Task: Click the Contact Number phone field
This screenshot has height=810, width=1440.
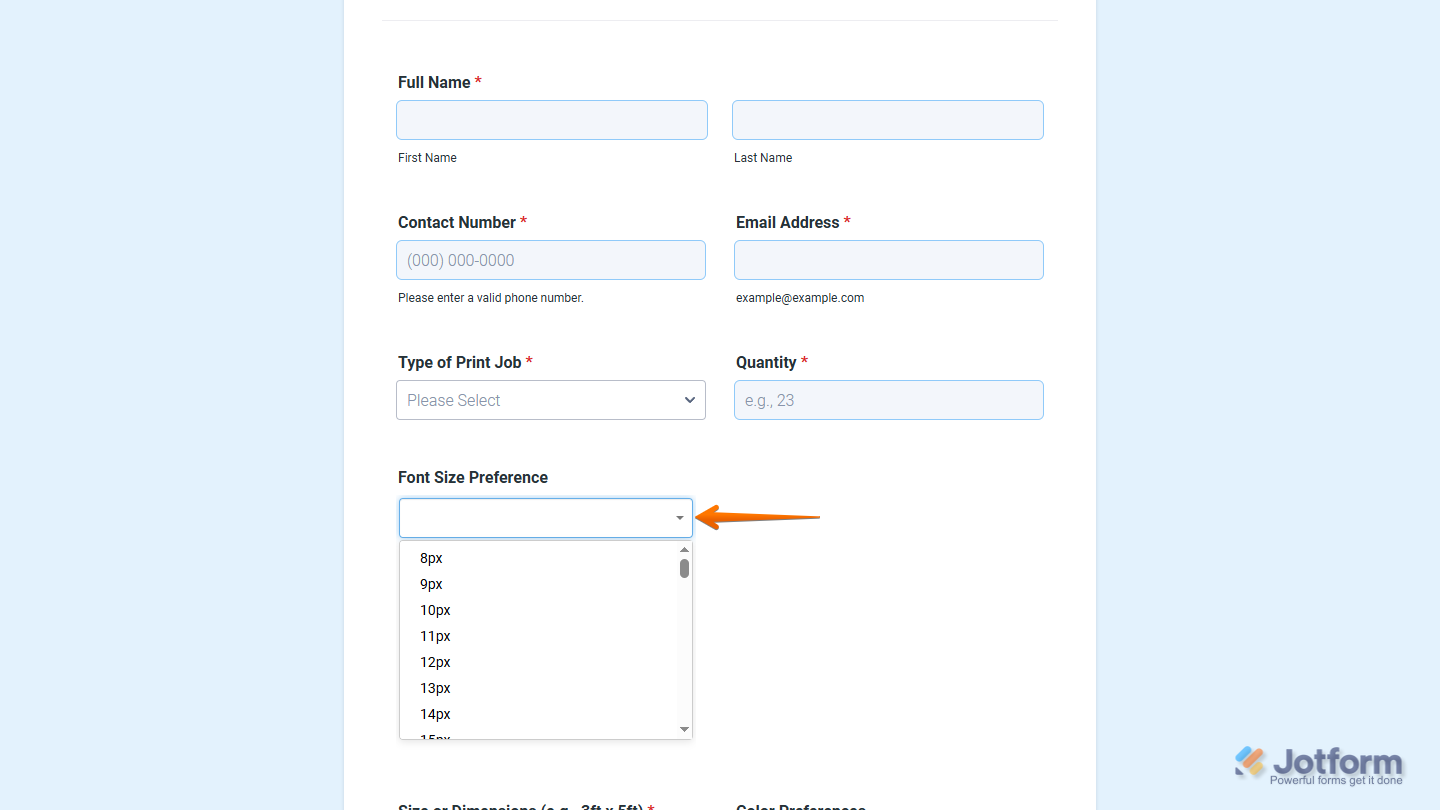Action: [x=551, y=259]
